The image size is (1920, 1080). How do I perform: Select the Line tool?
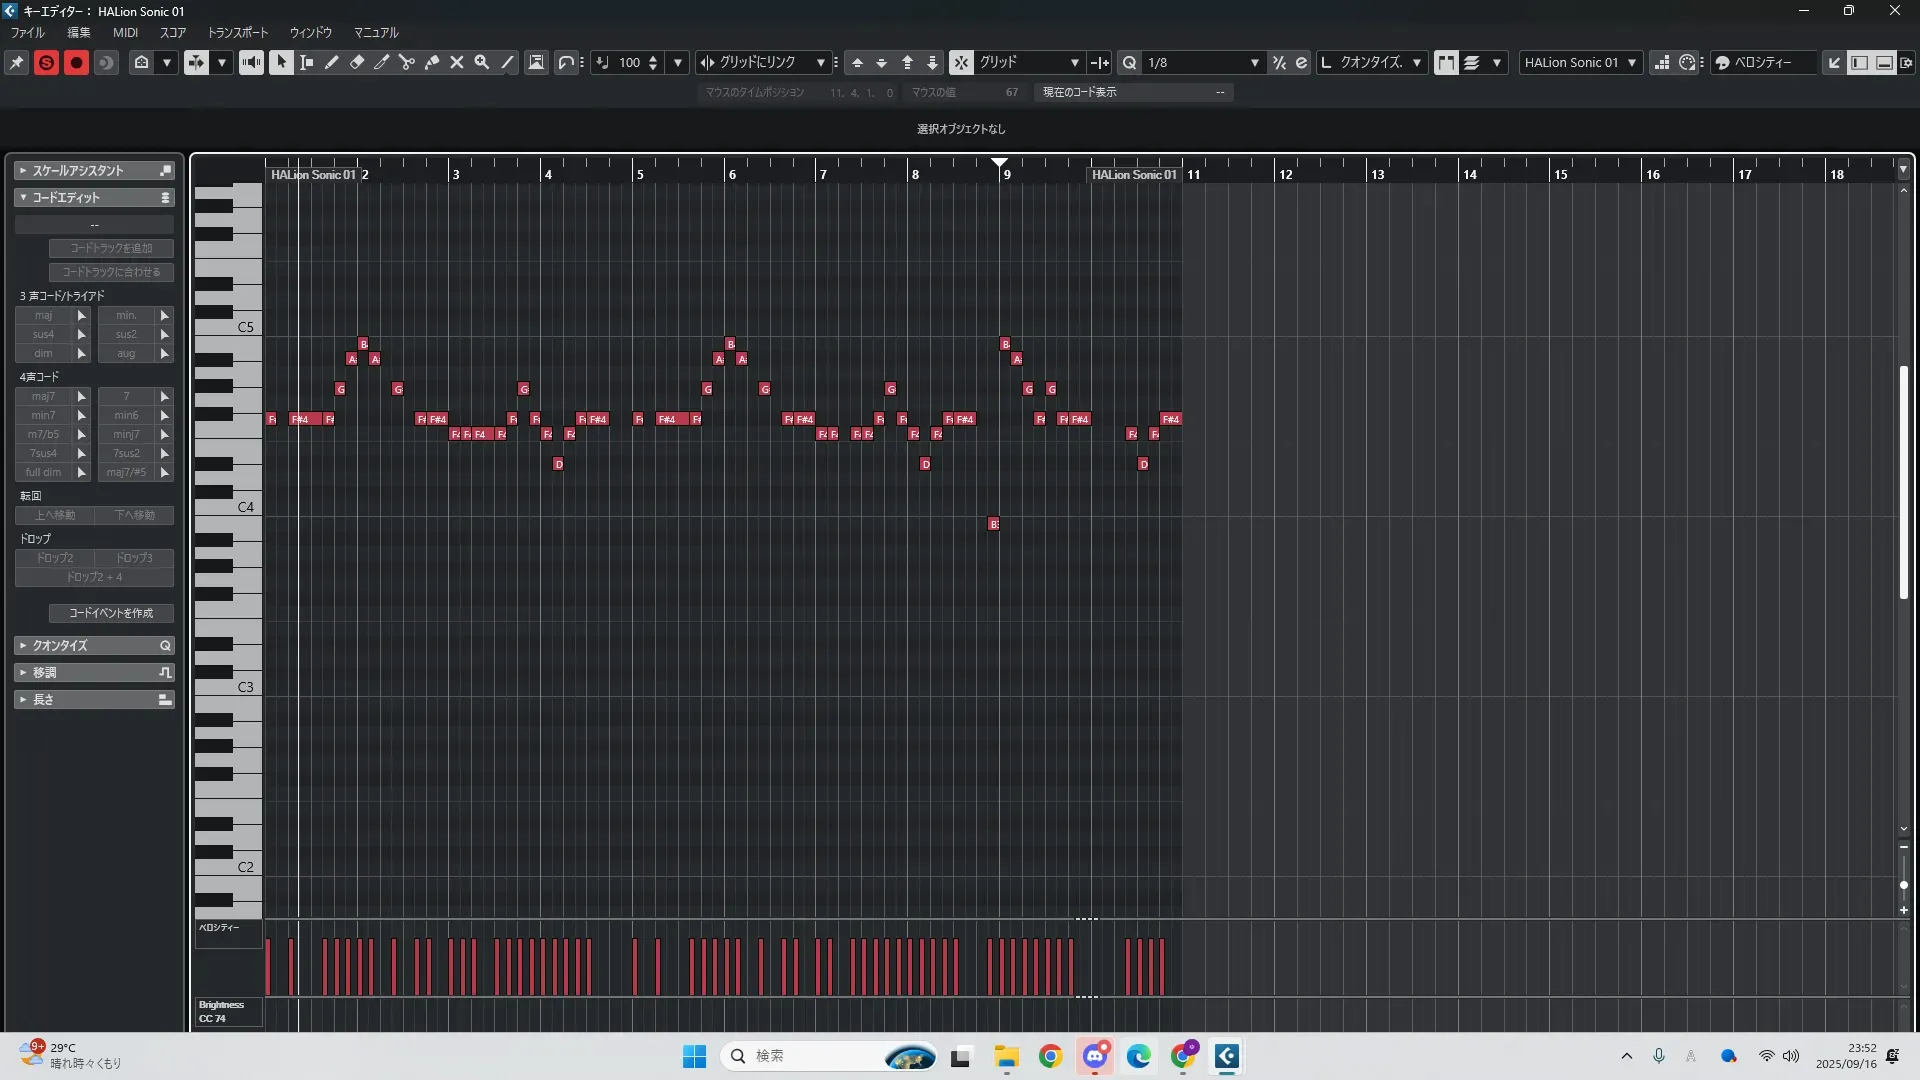pos(507,62)
